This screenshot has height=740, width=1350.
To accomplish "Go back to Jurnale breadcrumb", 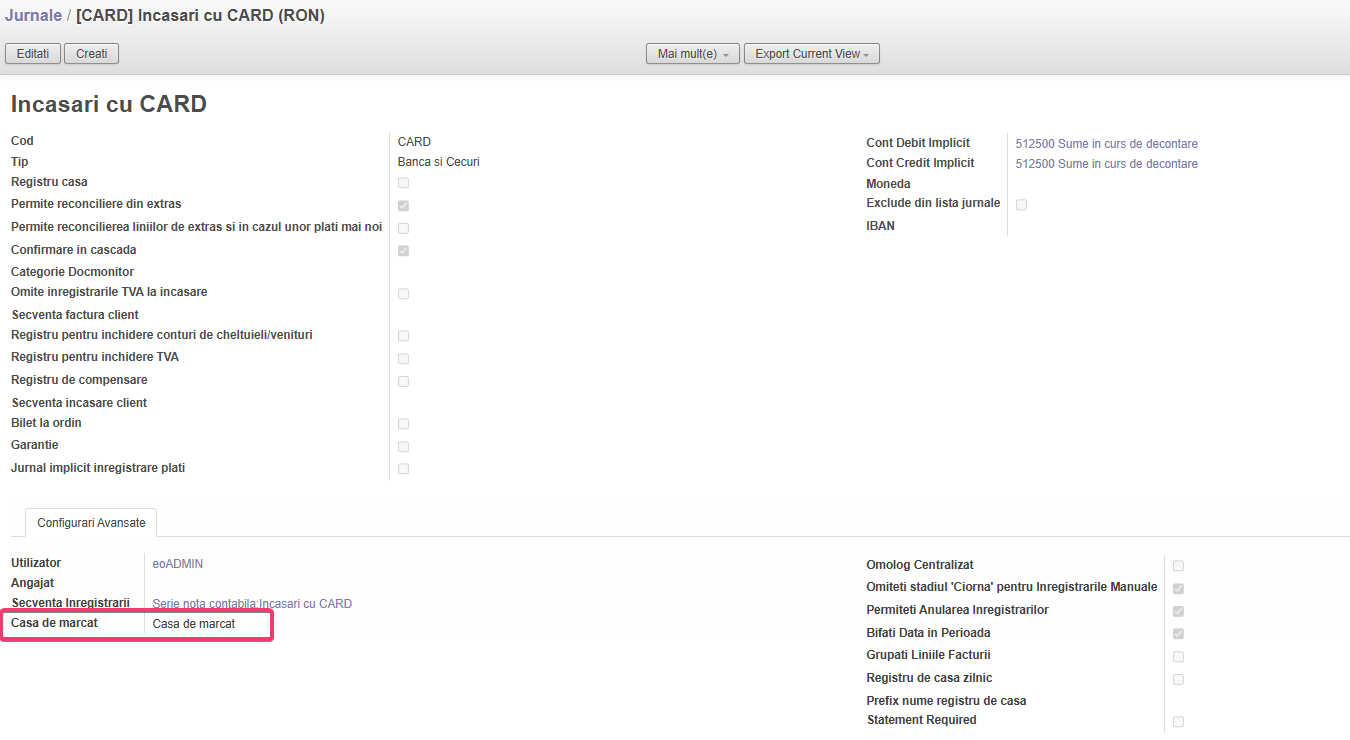I will pyautogui.click(x=33, y=16).
